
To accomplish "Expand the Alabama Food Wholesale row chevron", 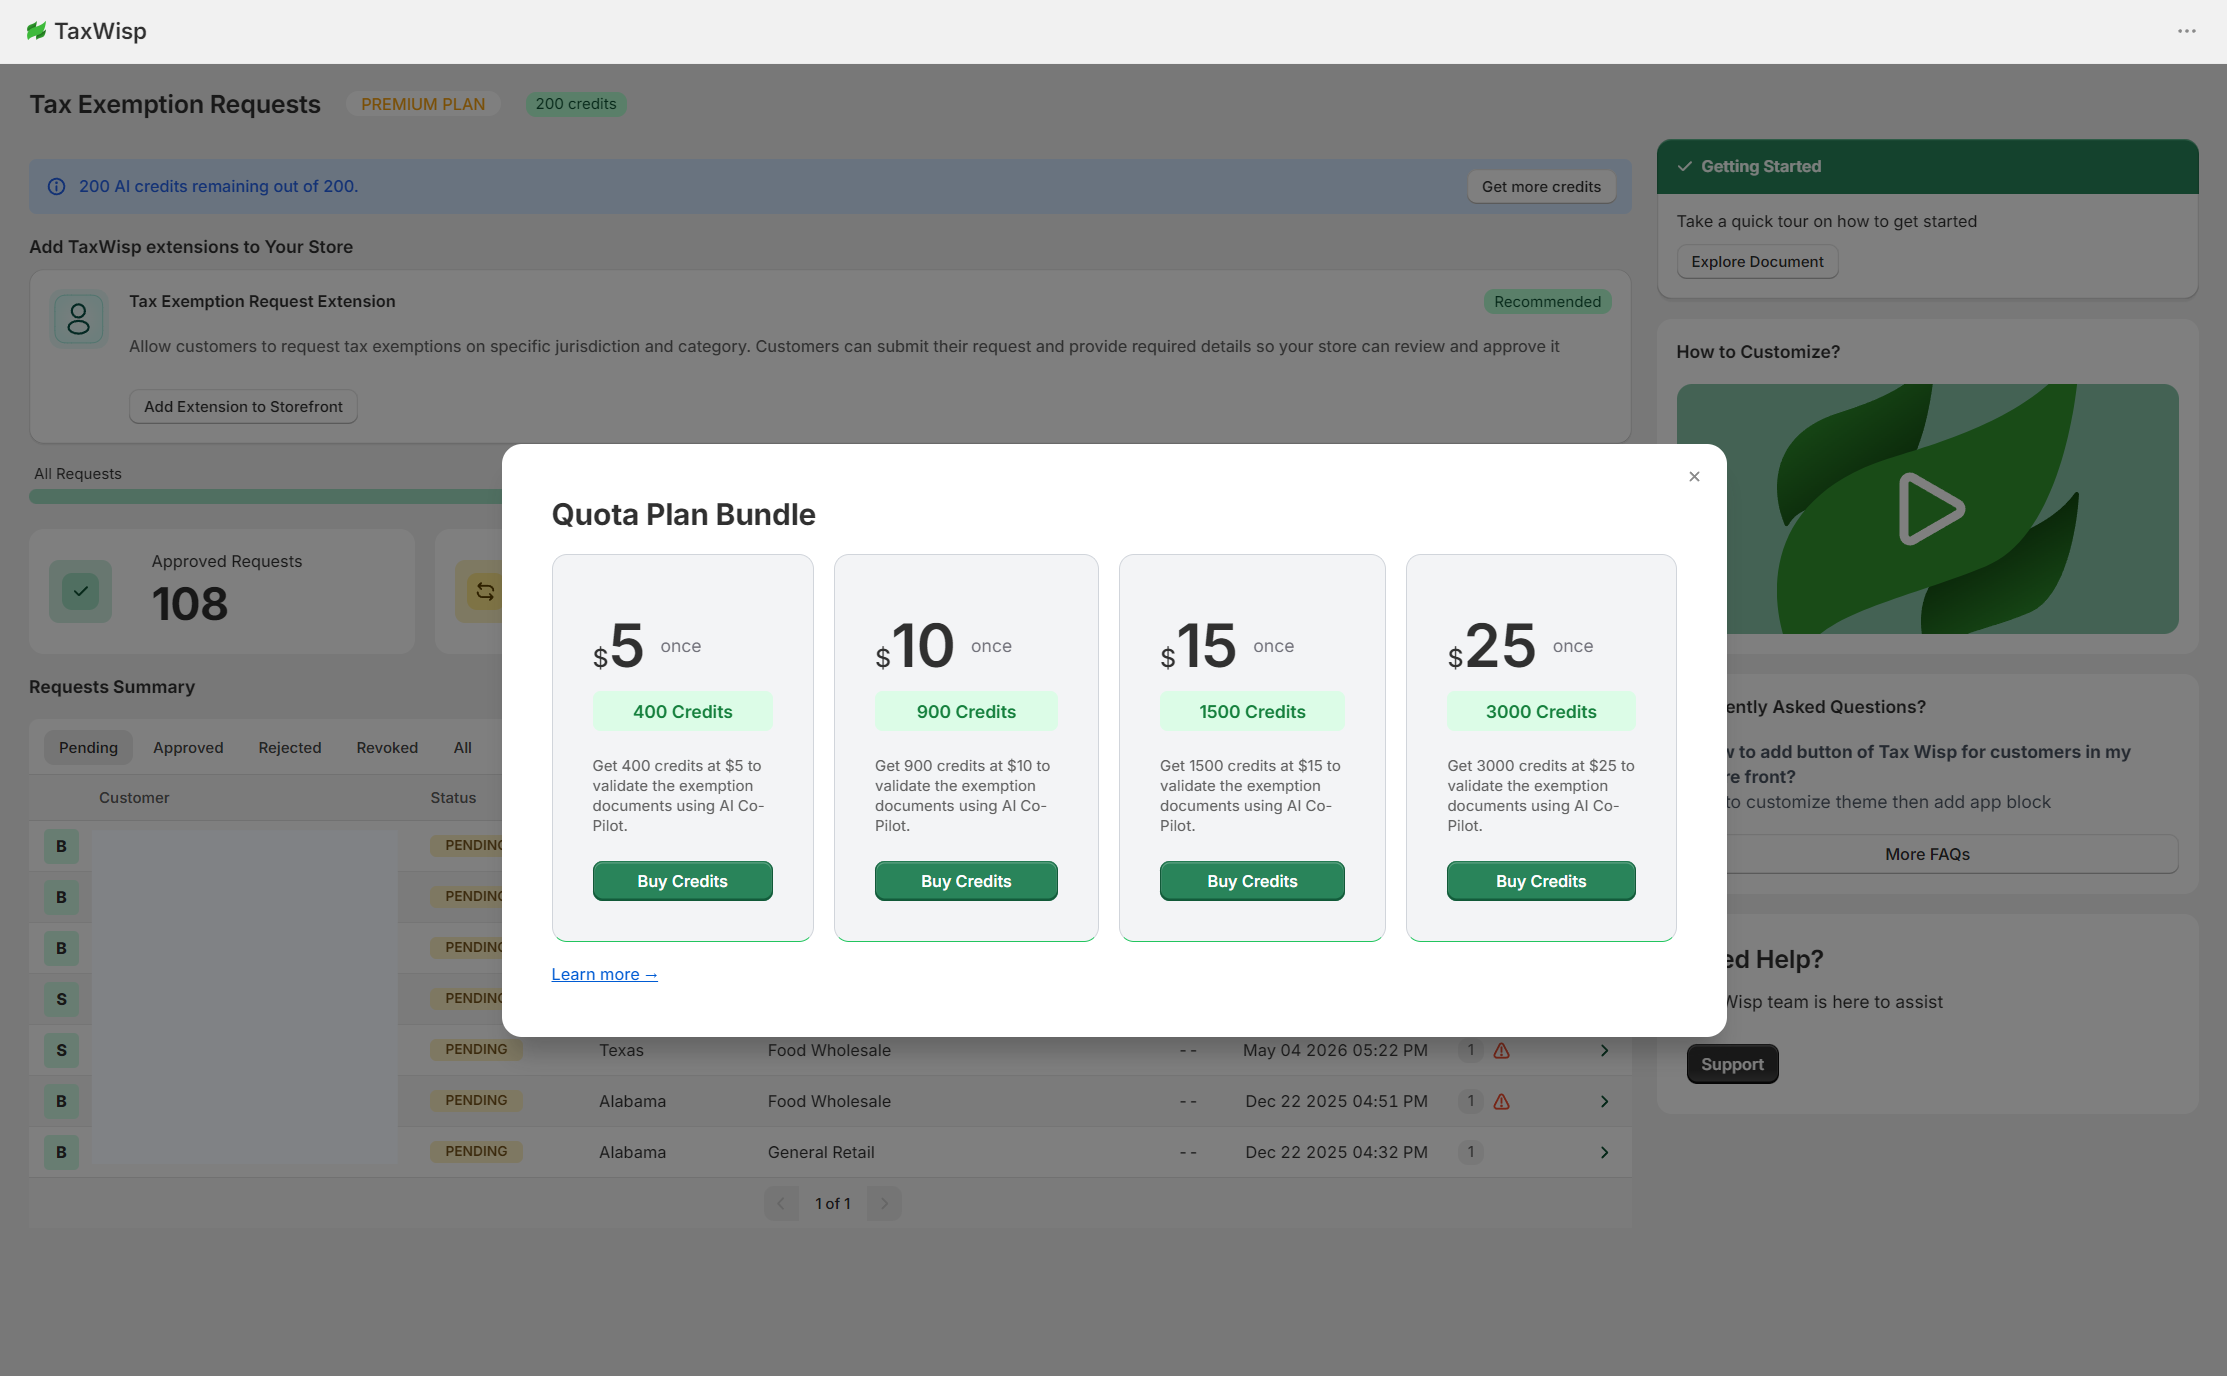I will 1604,1102.
